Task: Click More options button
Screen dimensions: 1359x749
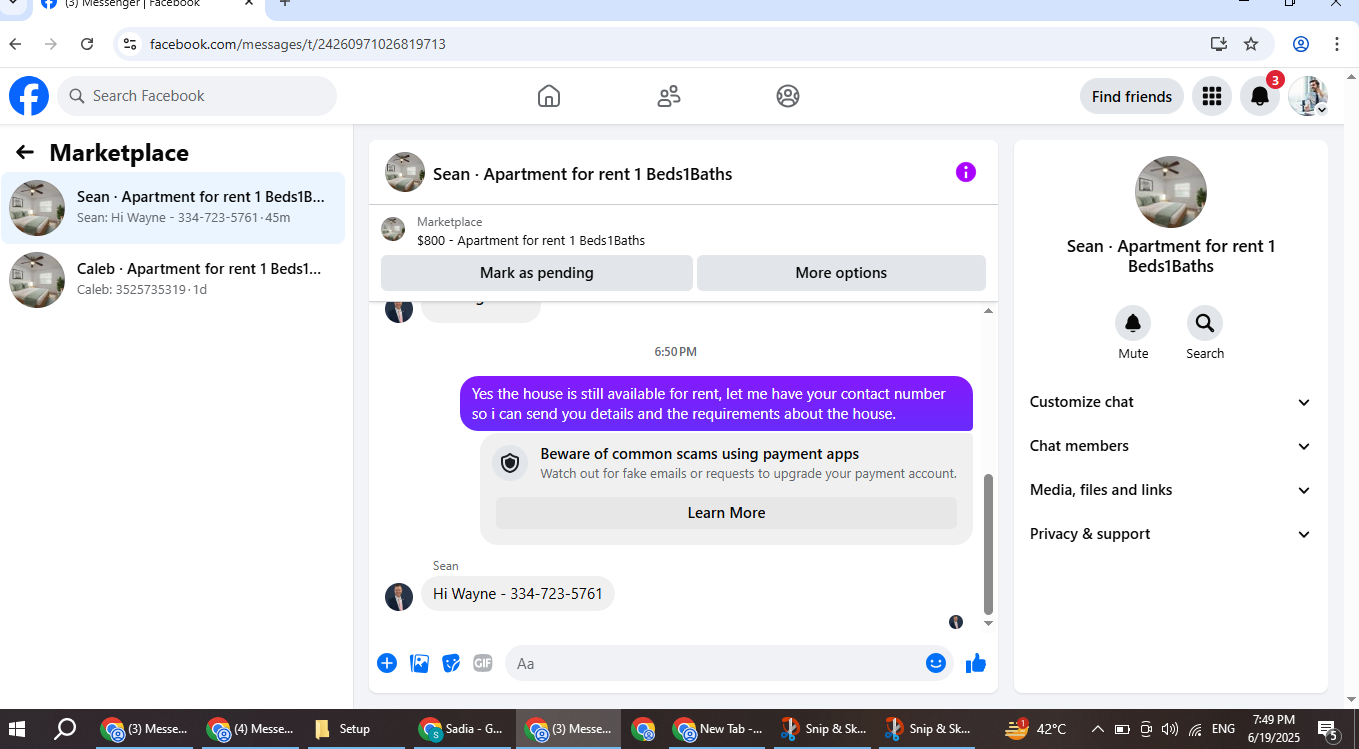Action: point(841,273)
